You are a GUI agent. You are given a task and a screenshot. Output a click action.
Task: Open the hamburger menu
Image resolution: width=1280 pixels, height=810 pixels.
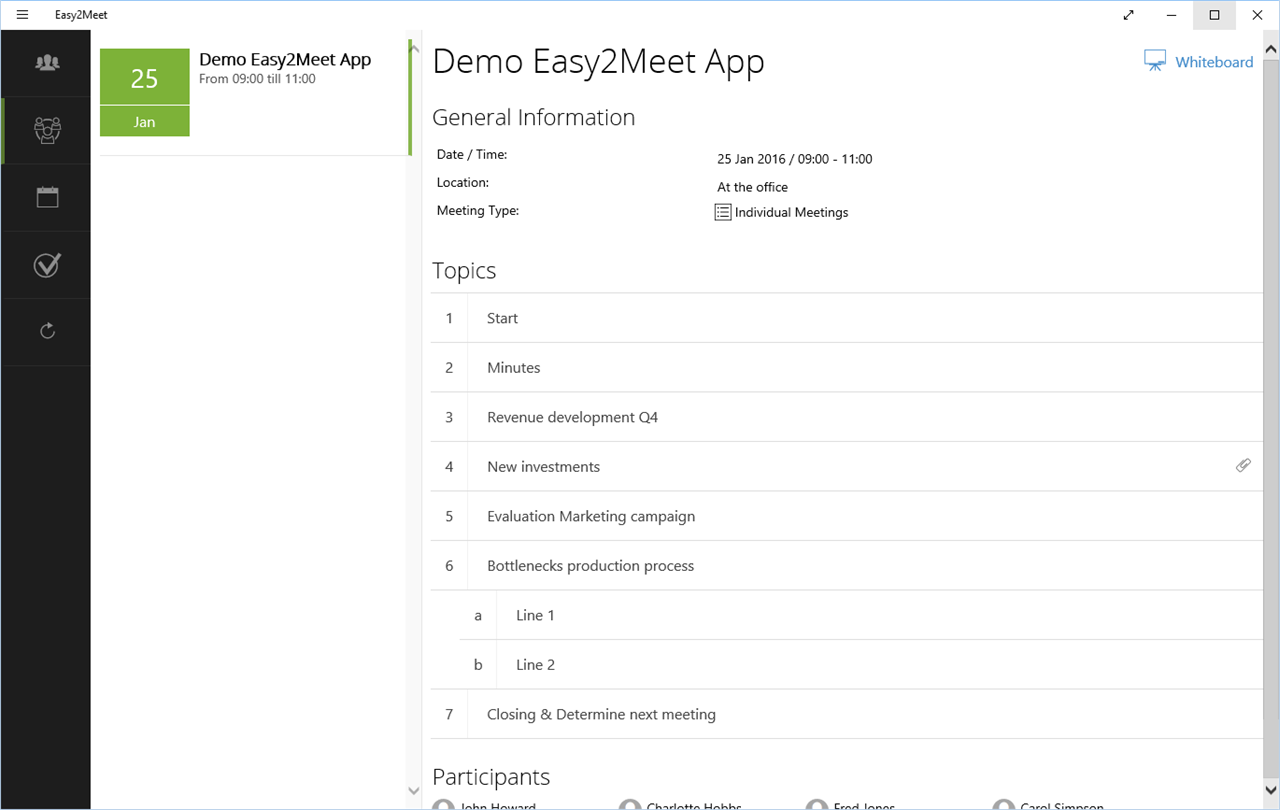[x=22, y=15]
